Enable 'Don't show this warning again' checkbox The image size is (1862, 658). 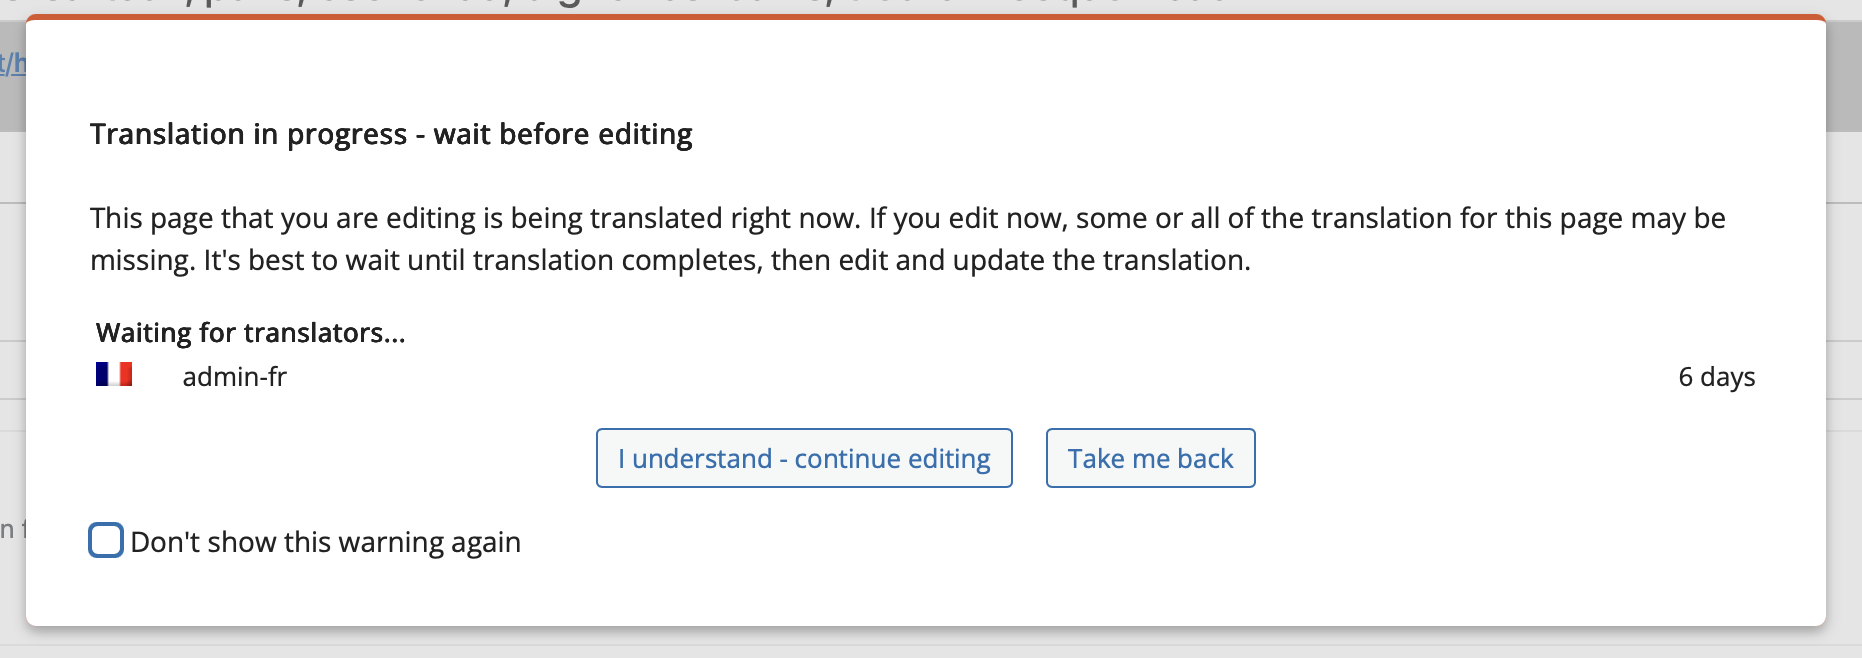click(x=106, y=540)
